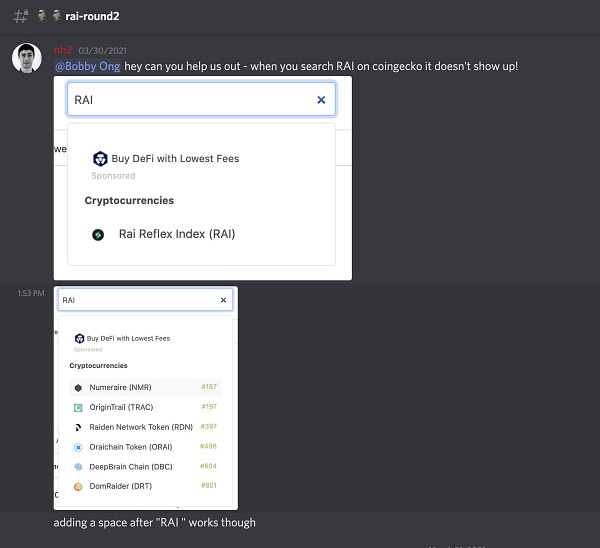Open the rai-round2 channel name header

tap(92, 16)
